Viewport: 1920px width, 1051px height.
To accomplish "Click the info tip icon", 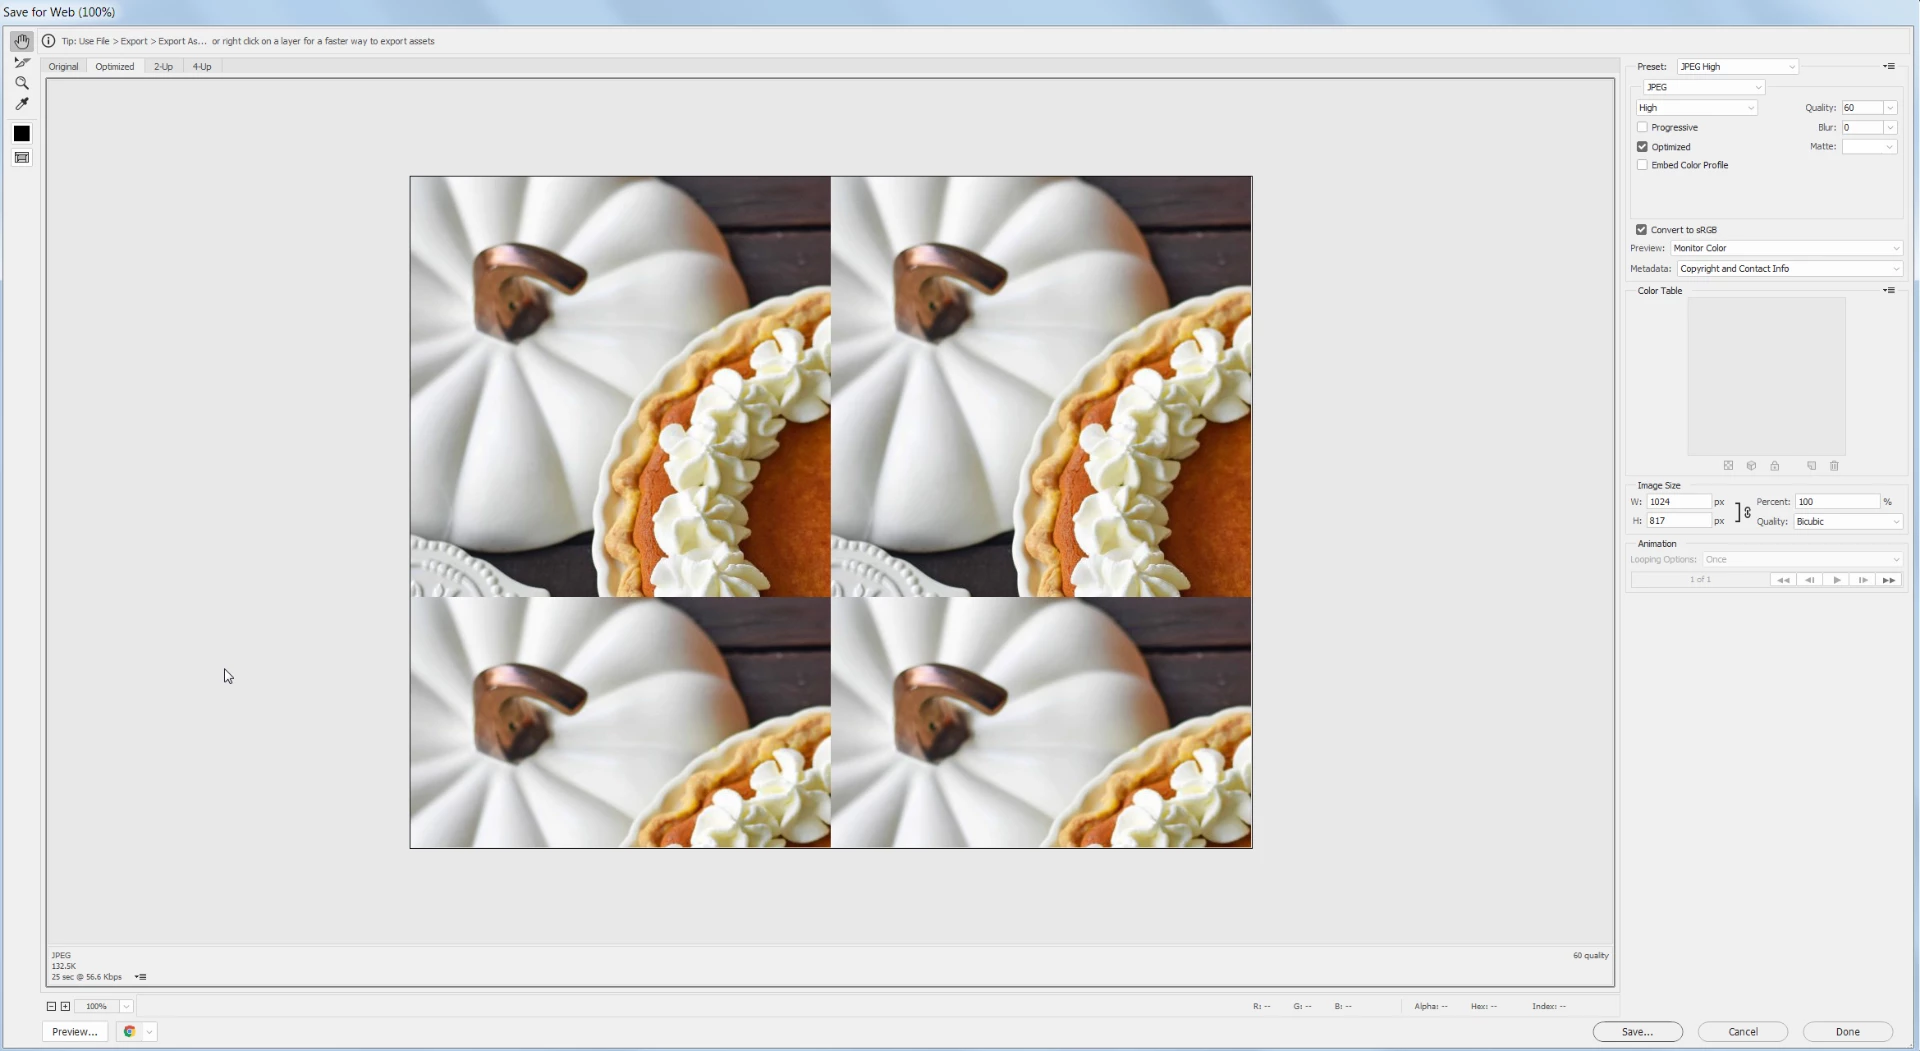I will coord(48,41).
